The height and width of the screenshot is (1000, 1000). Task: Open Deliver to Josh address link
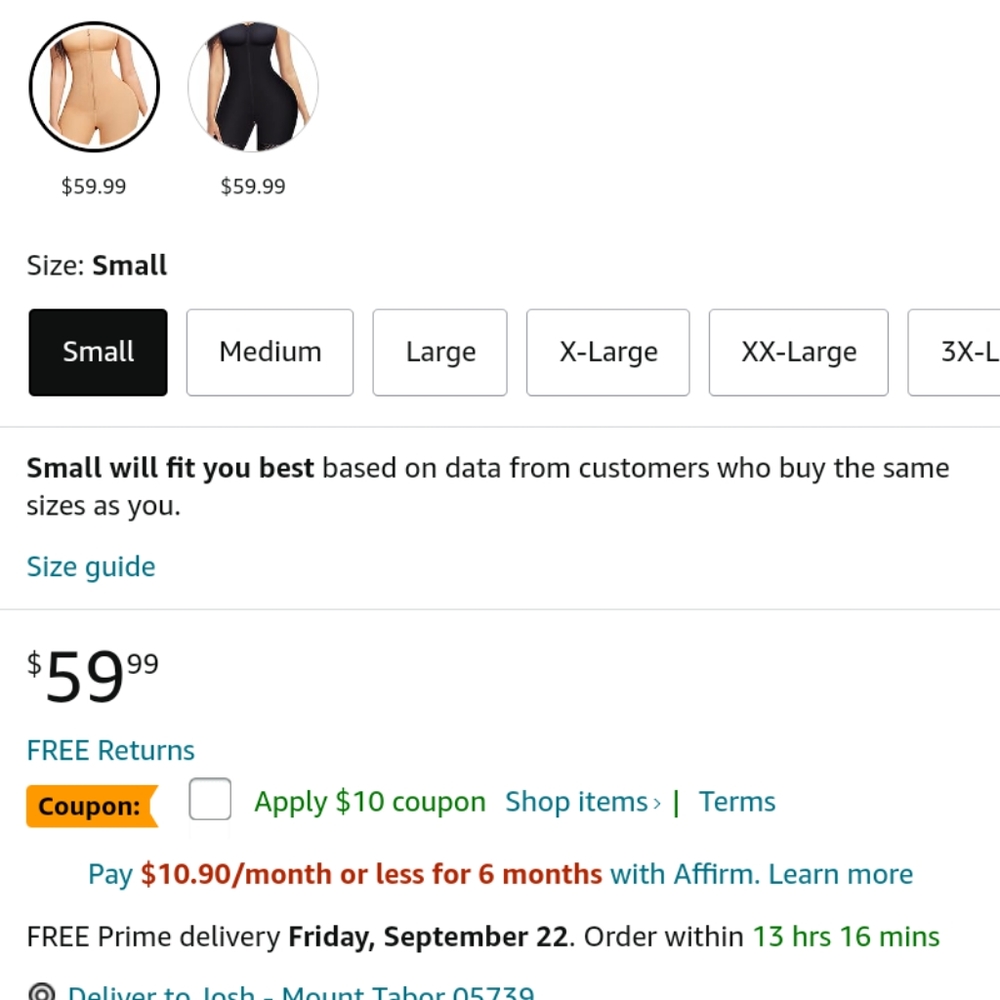click(x=301, y=992)
